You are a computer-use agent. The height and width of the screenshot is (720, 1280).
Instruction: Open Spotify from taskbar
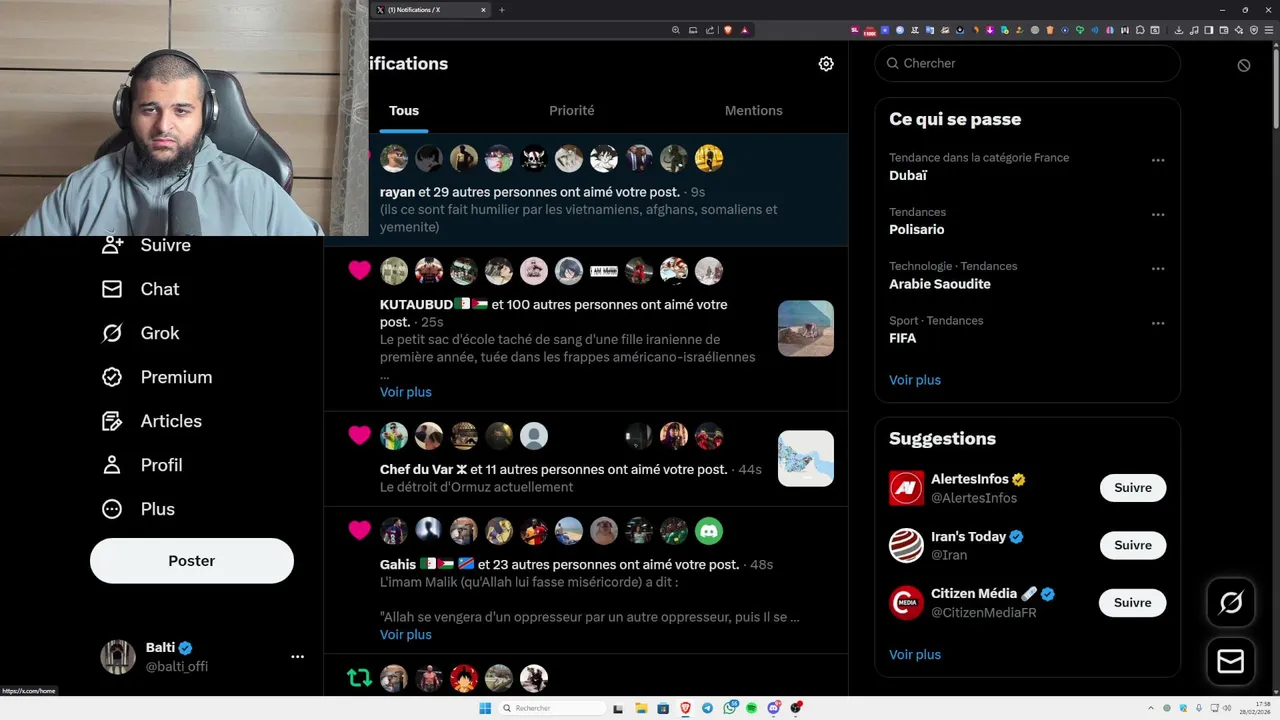pyautogui.click(x=752, y=708)
